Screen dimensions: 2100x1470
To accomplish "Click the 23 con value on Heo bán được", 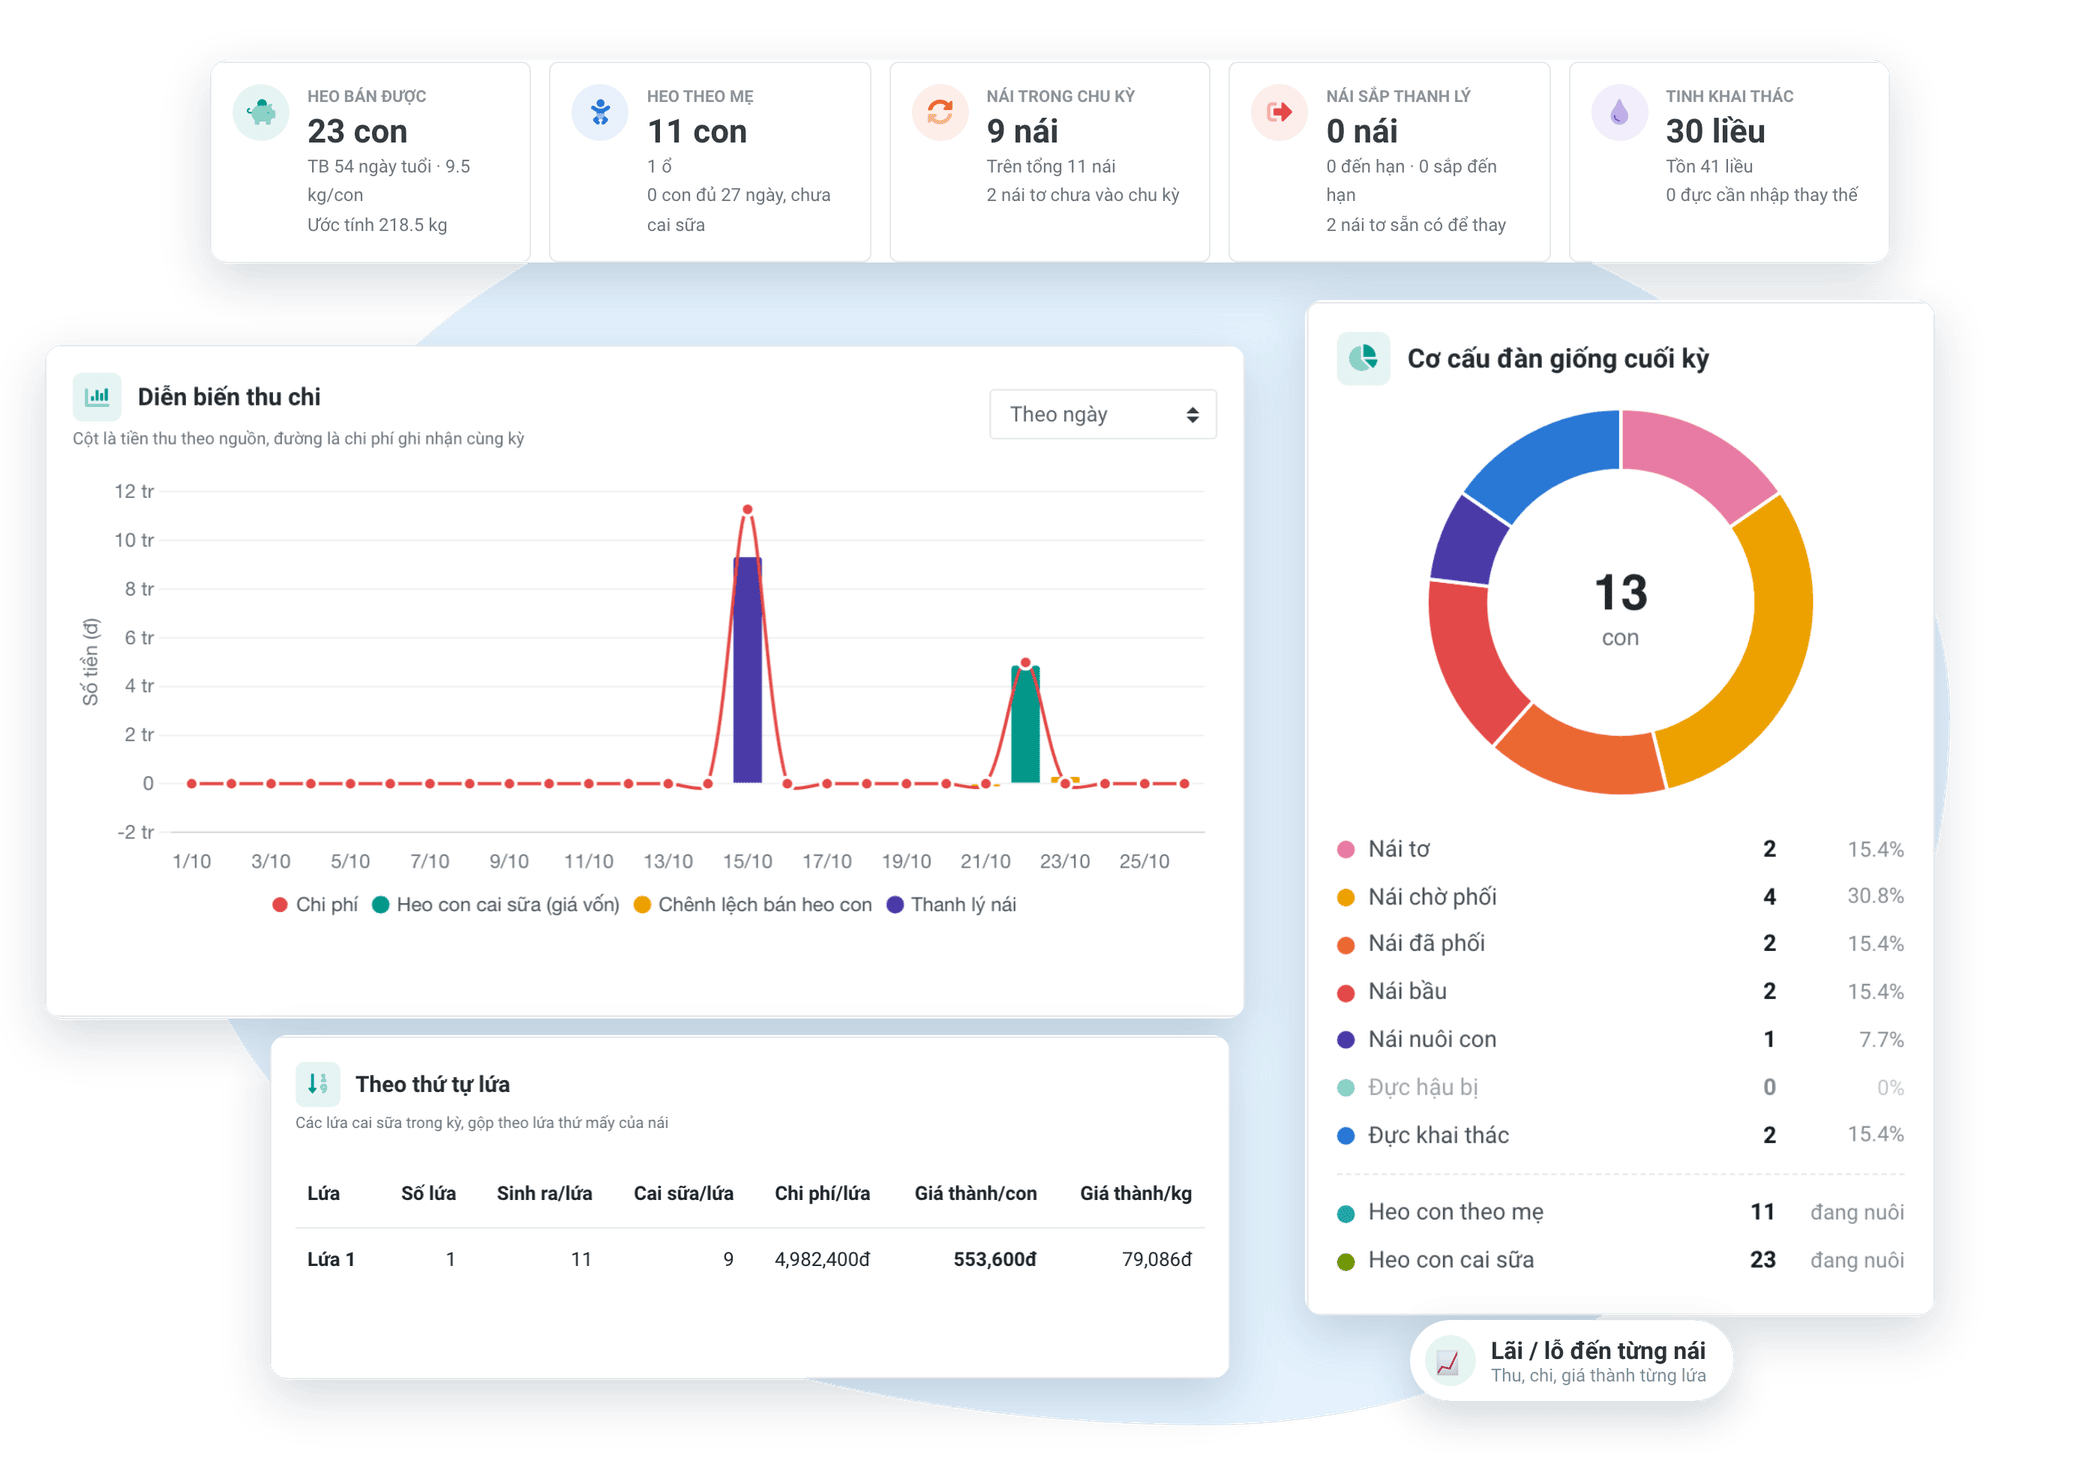I will click(357, 131).
